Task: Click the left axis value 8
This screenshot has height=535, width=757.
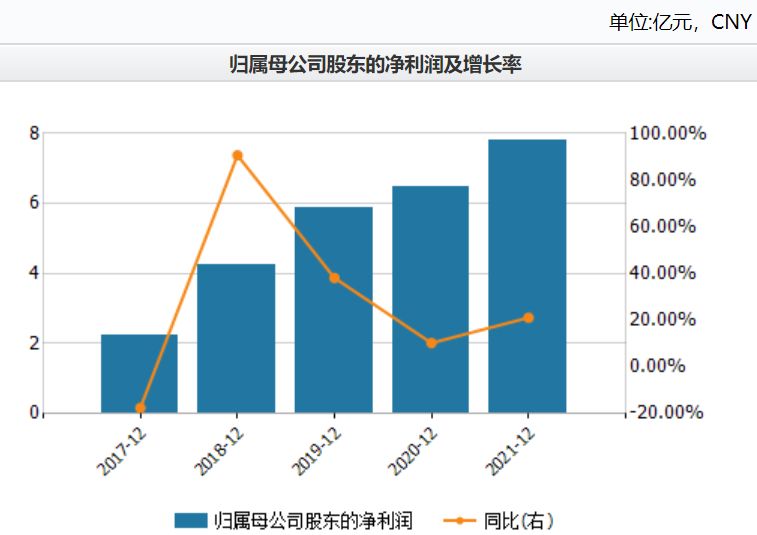Action: (34, 133)
